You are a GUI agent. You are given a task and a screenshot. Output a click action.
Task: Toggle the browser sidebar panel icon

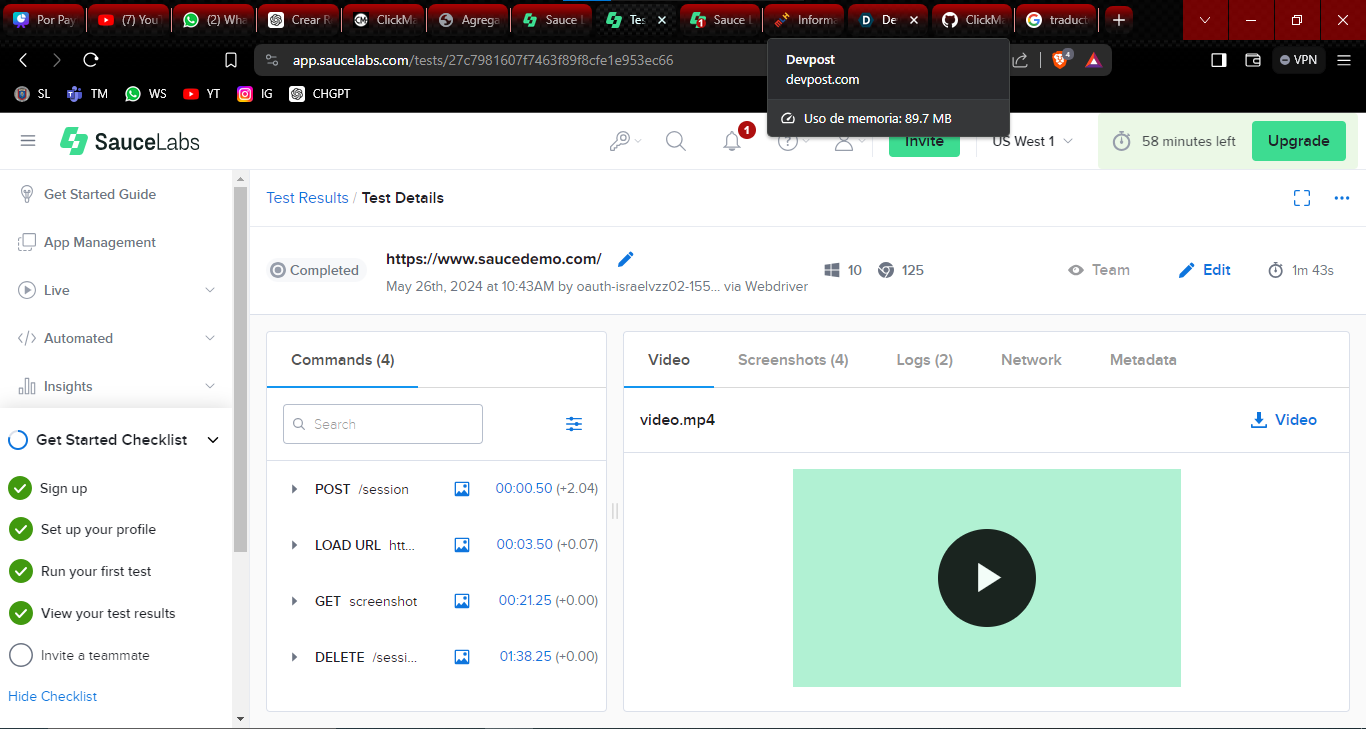pyautogui.click(x=1218, y=60)
